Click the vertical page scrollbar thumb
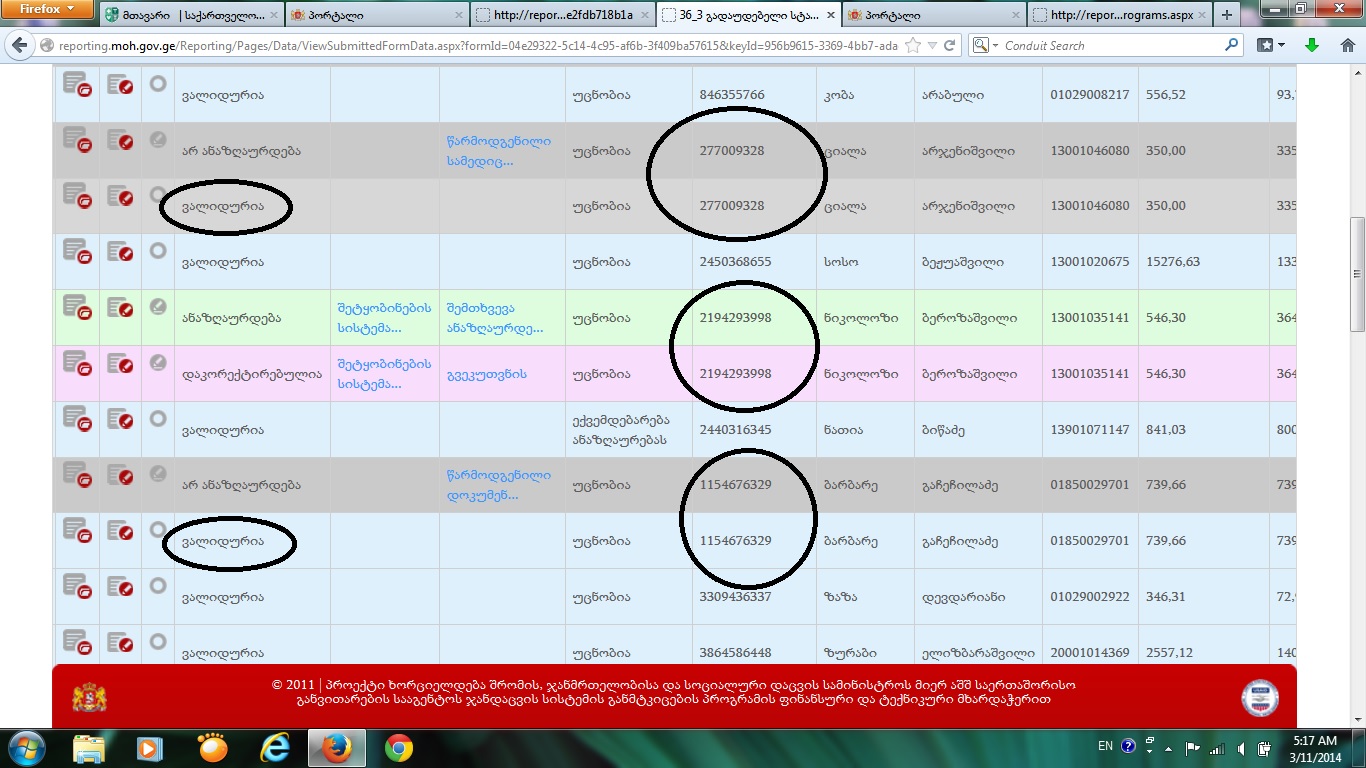 1357,273
